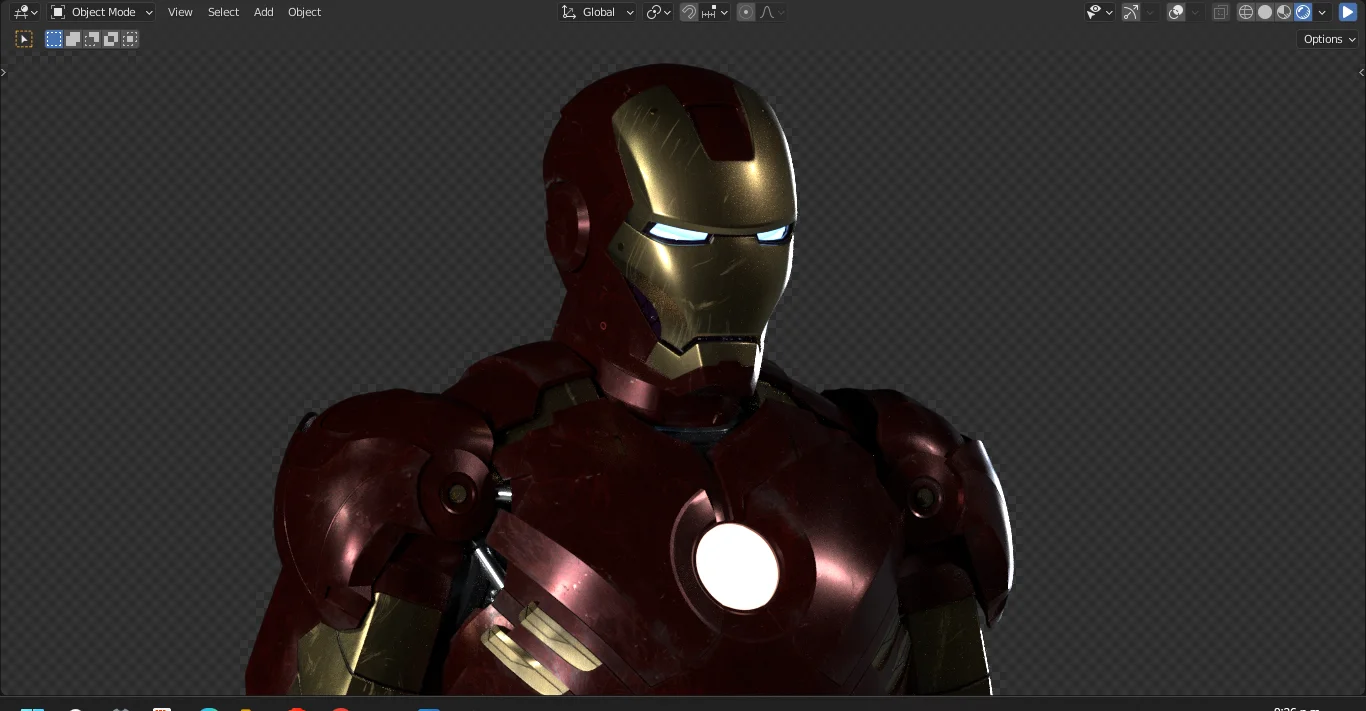The image size is (1366, 711).
Task: Open the viewport shading settings dropdown
Action: coord(1322,12)
